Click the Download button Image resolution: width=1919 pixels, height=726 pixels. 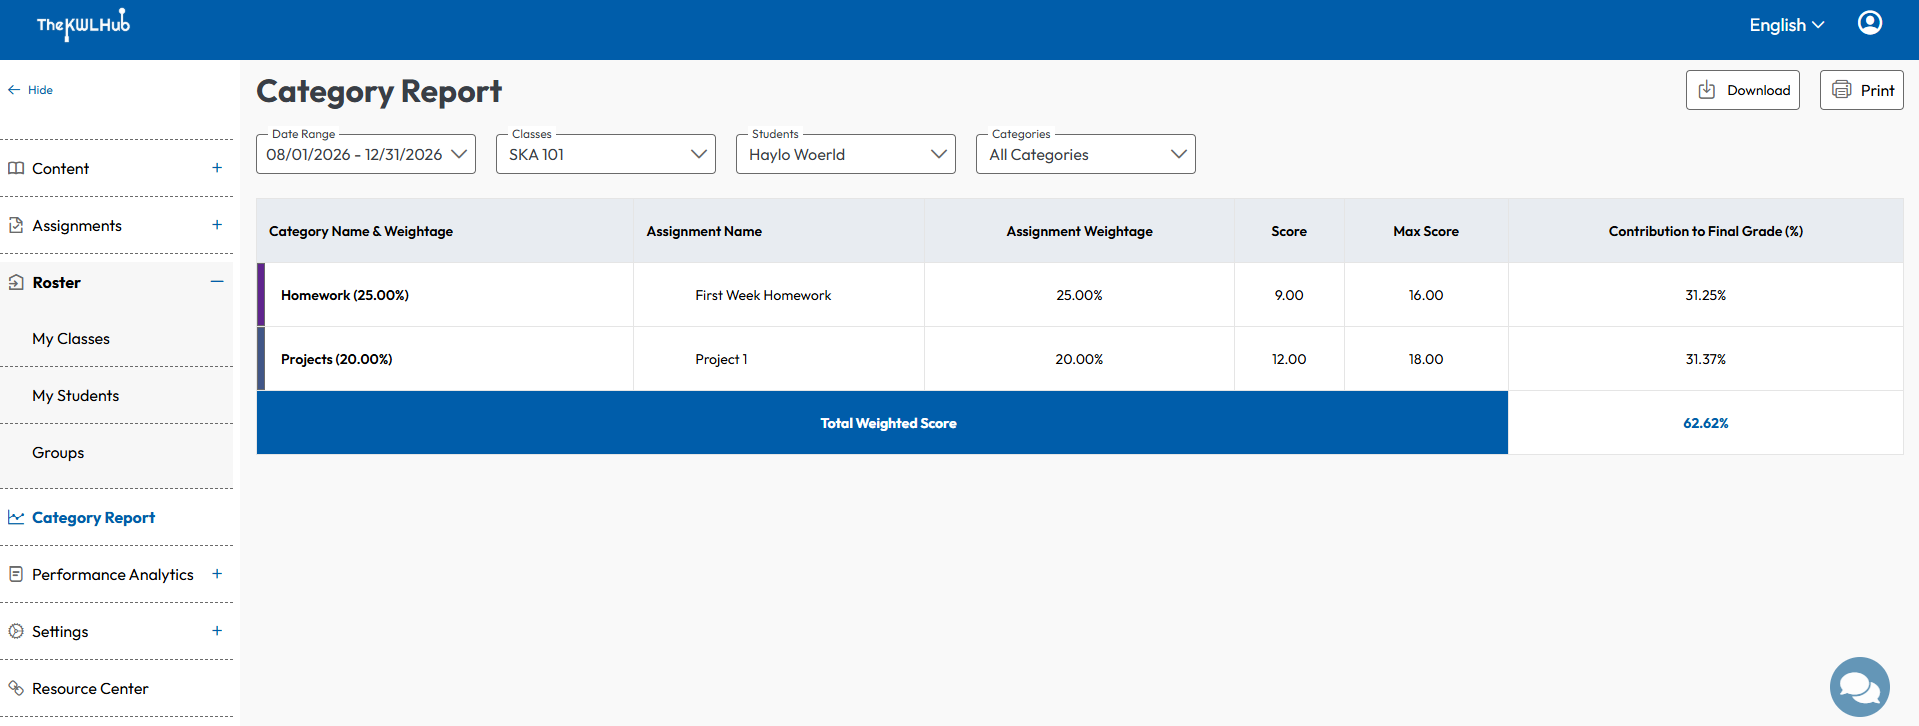[x=1743, y=90]
